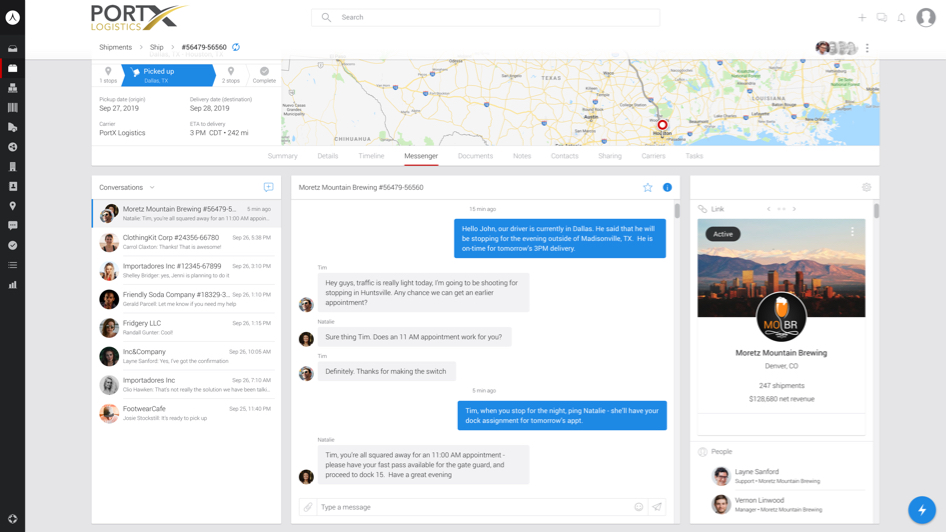Viewport: 946px width, 532px height.
Task: Open the emoji picker in message box
Action: coord(638,507)
